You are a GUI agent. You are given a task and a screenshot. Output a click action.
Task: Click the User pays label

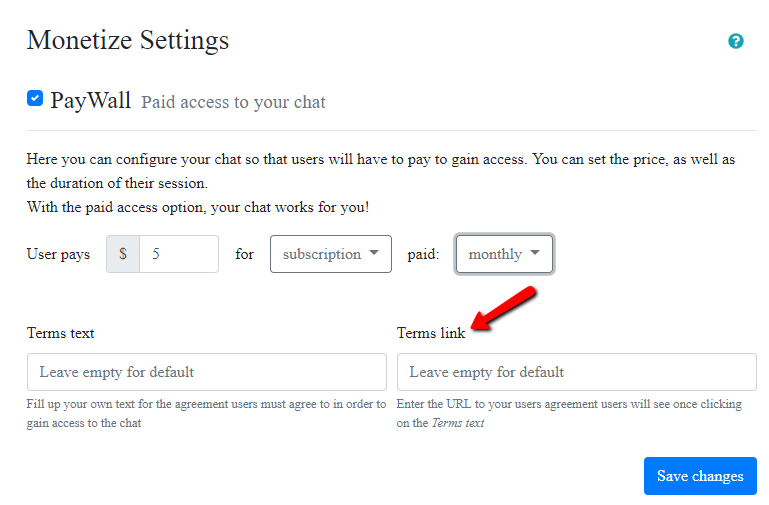(58, 254)
